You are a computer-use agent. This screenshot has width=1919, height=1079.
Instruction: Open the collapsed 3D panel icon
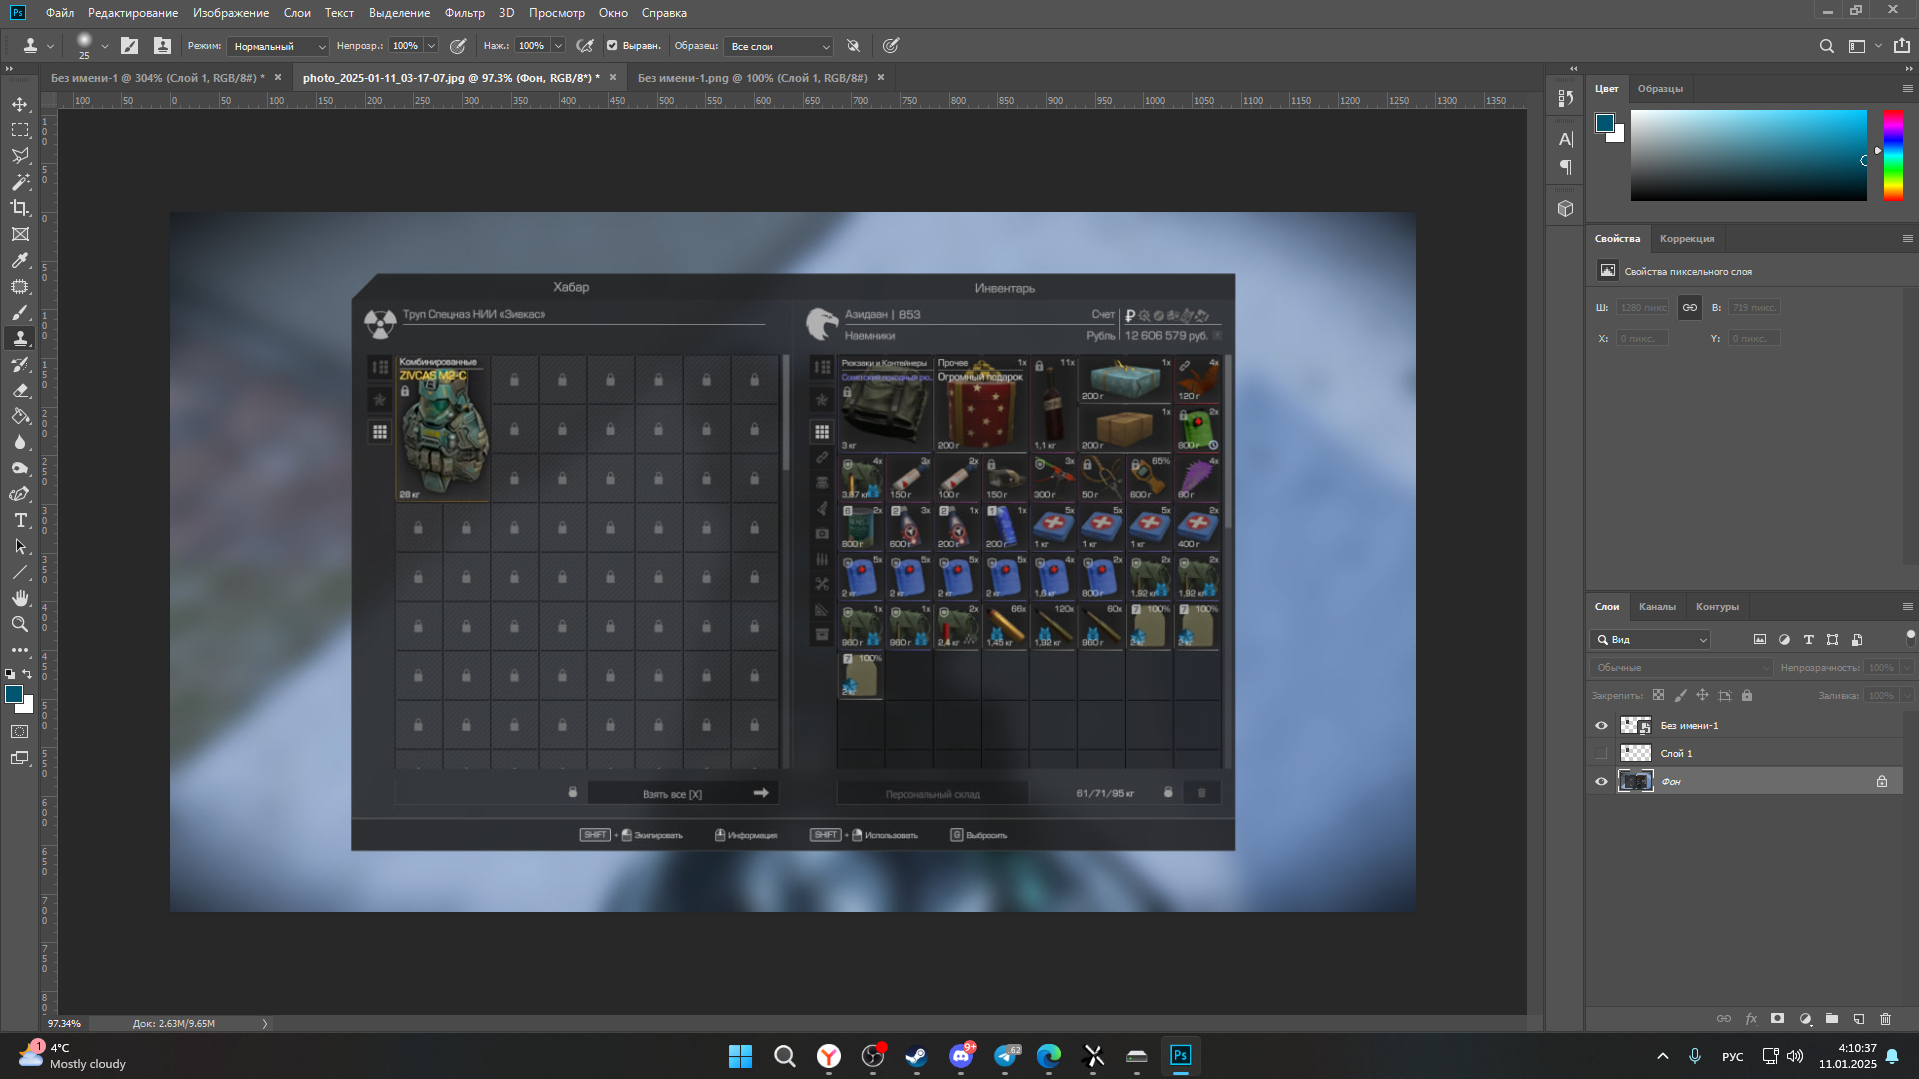click(1566, 208)
